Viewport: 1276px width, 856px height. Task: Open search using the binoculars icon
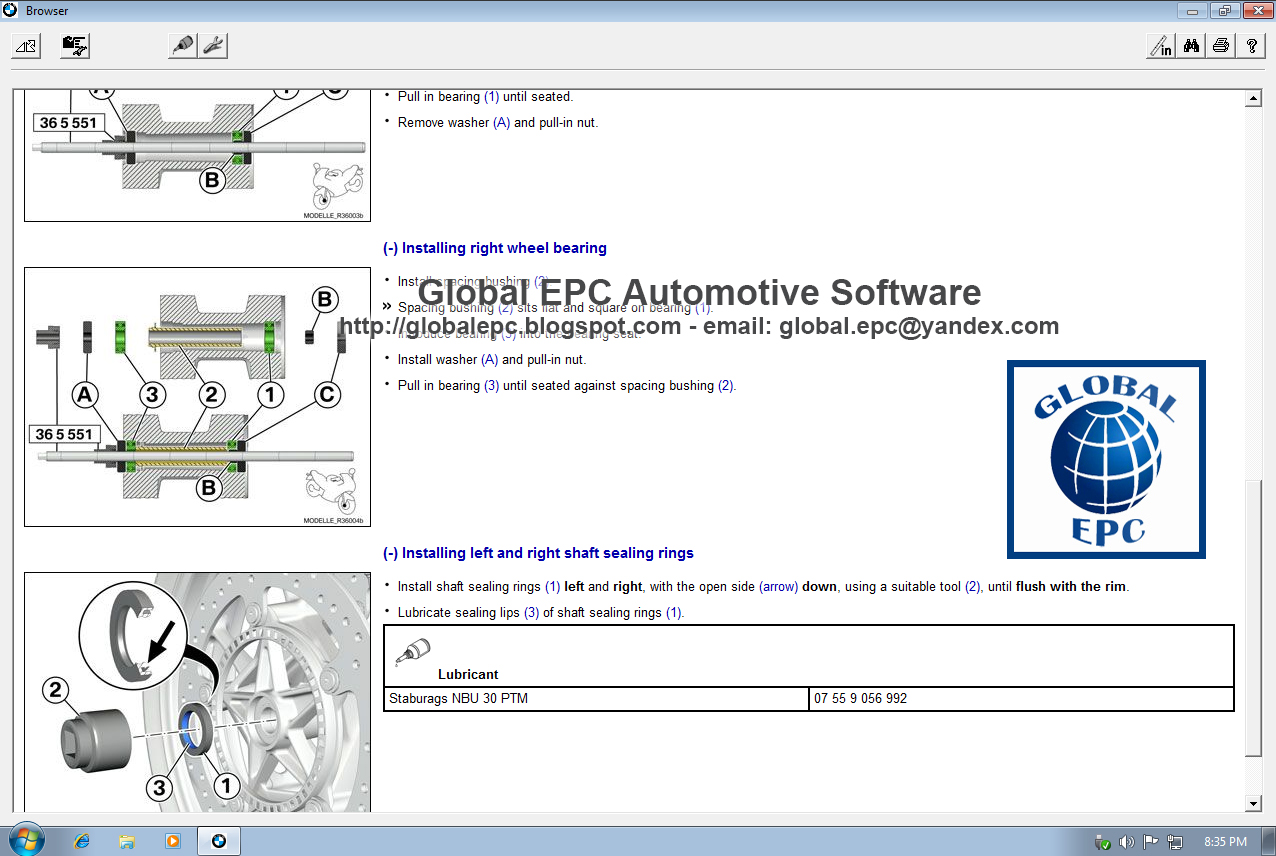(x=1190, y=45)
